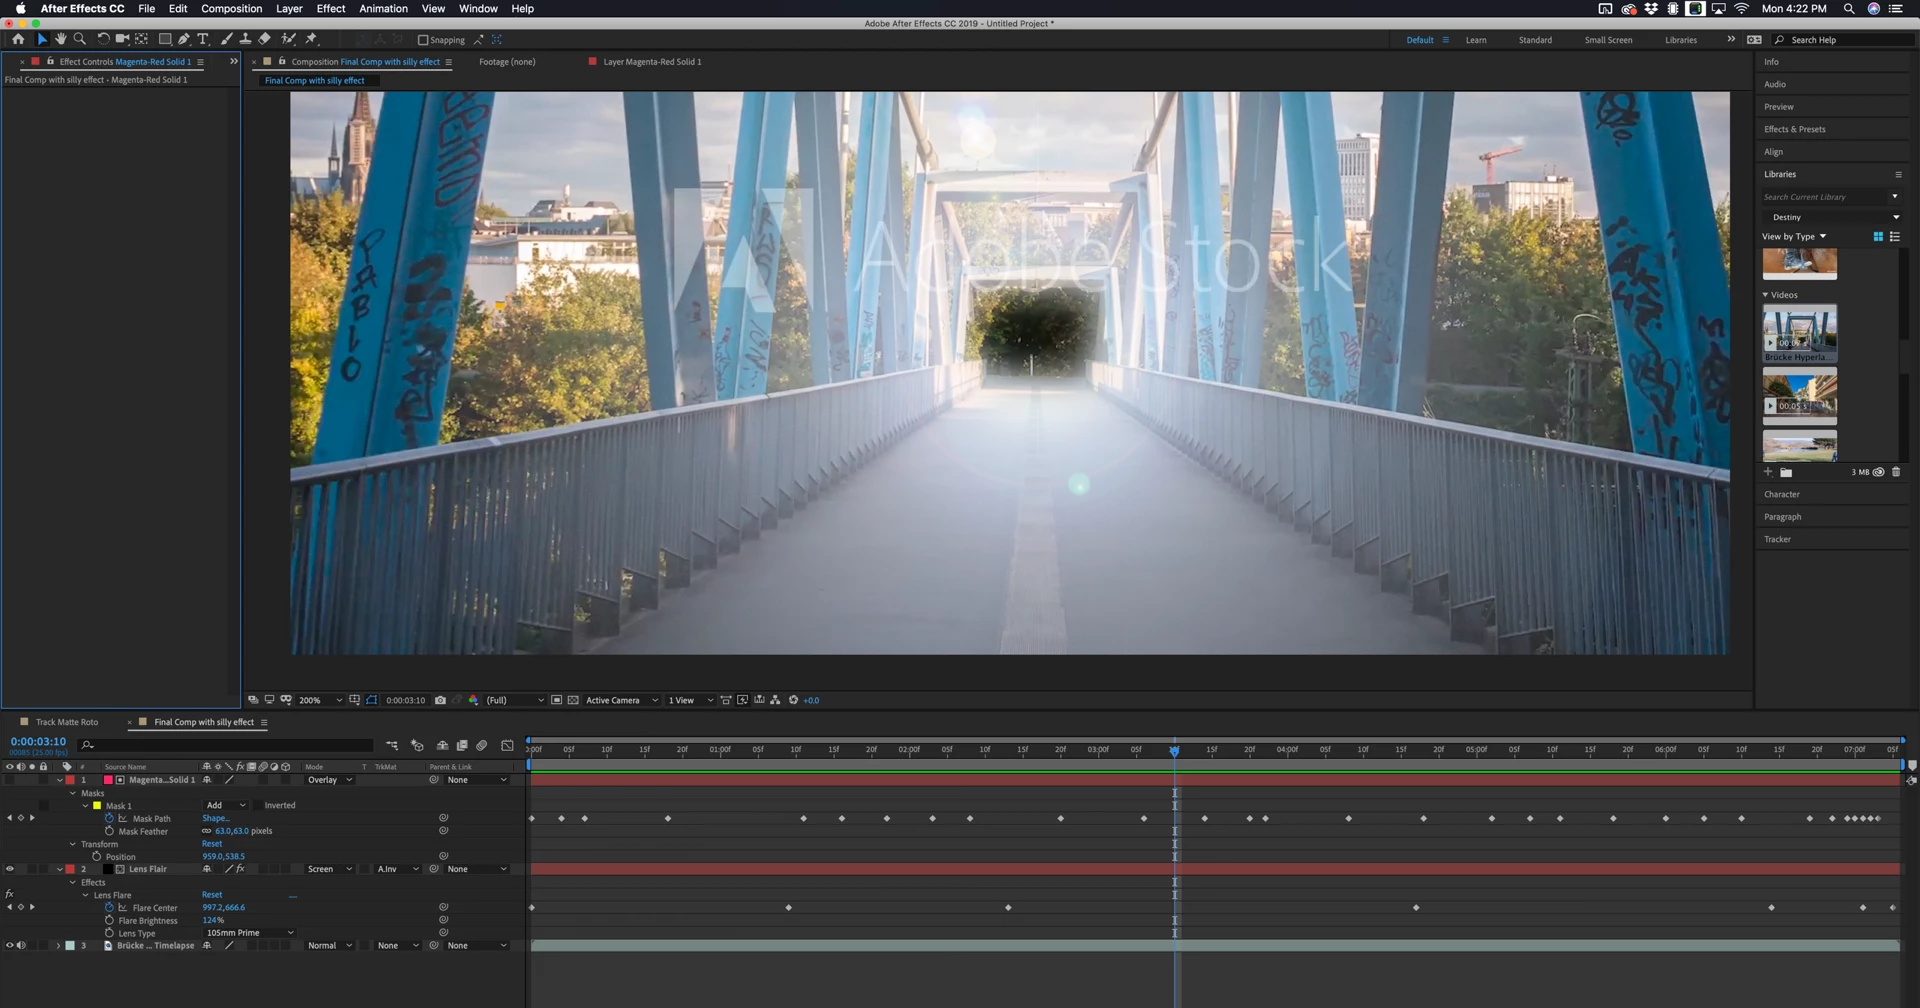Switch to the Small Screen workspace
This screenshot has height=1008, width=1920.
click(1608, 40)
